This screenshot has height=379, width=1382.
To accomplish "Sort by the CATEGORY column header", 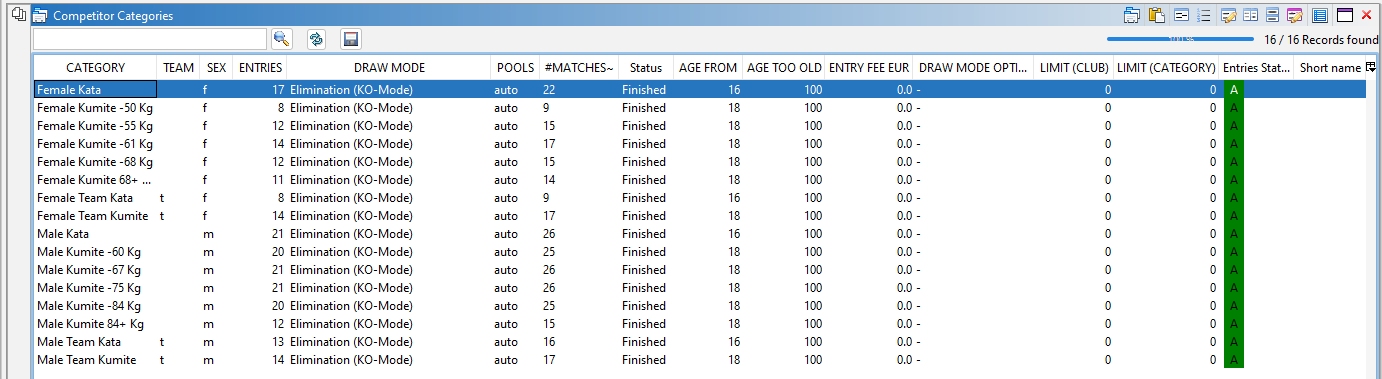I will point(95,68).
